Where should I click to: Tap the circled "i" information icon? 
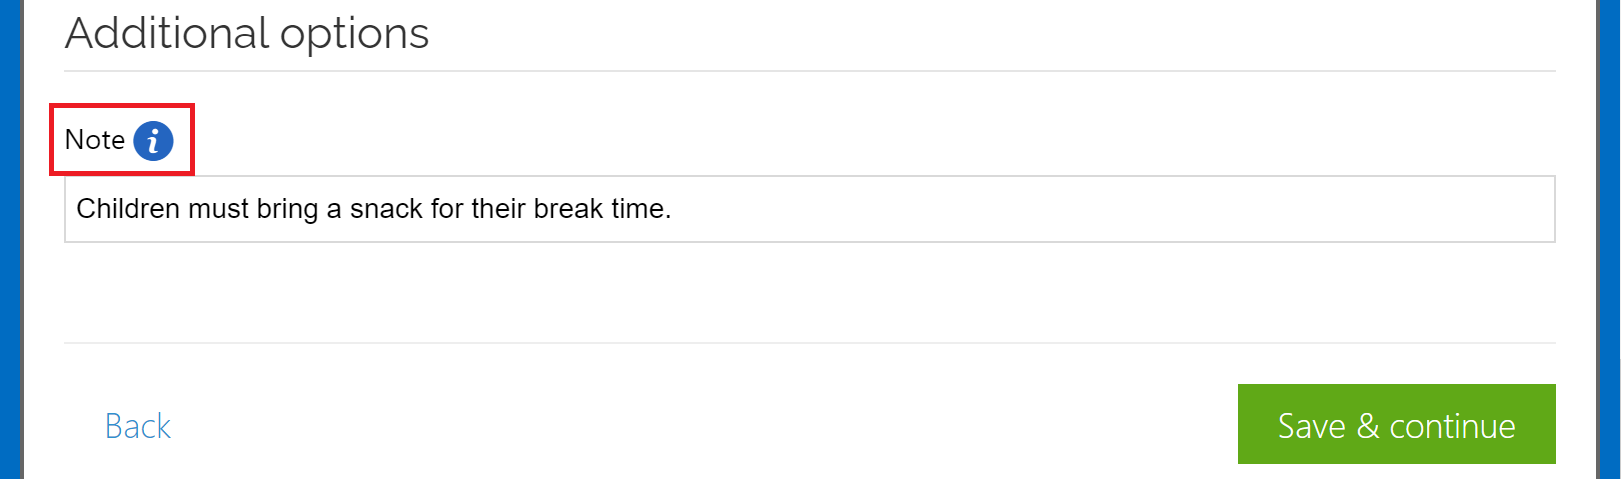[153, 141]
